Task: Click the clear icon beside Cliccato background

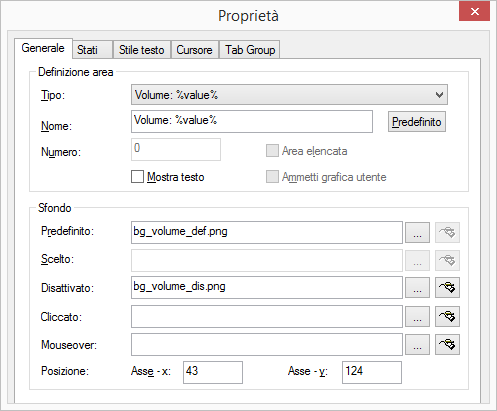Action: pos(447,316)
